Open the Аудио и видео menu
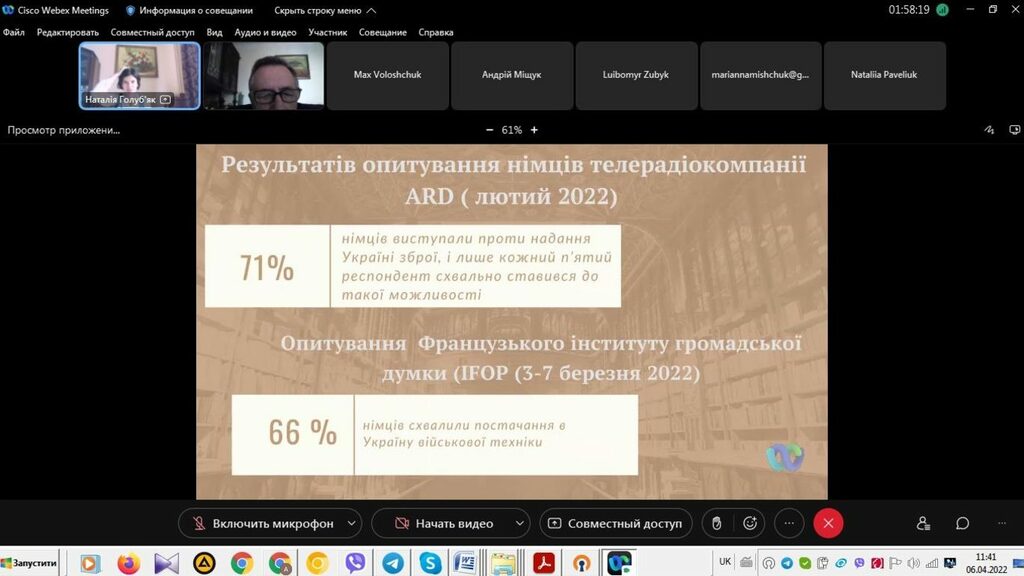This screenshot has width=1024, height=576. point(265,32)
